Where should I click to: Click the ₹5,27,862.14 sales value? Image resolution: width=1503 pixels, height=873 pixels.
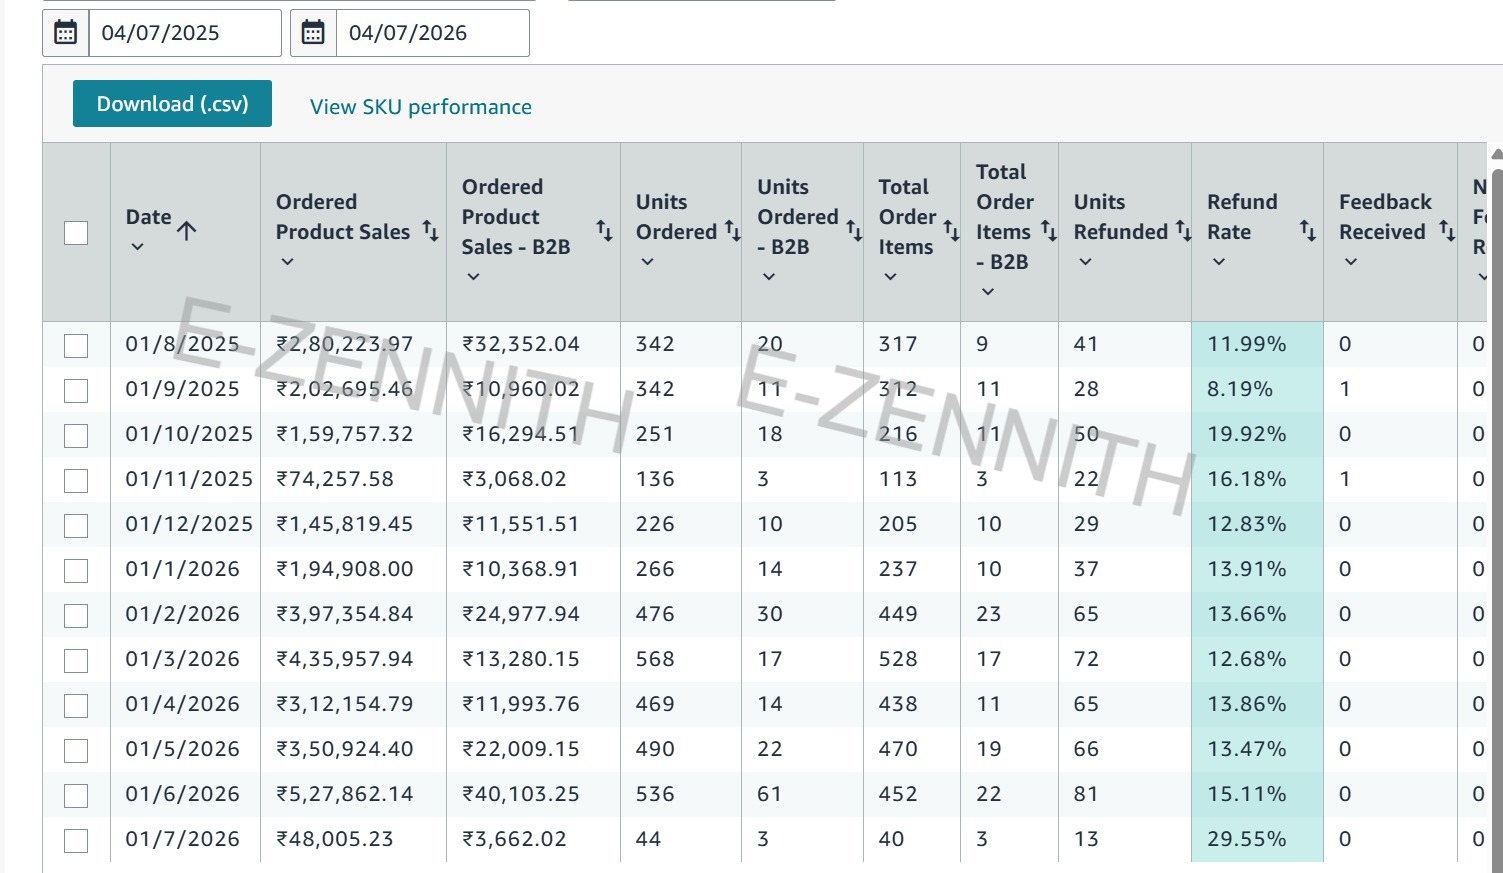point(345,794)
